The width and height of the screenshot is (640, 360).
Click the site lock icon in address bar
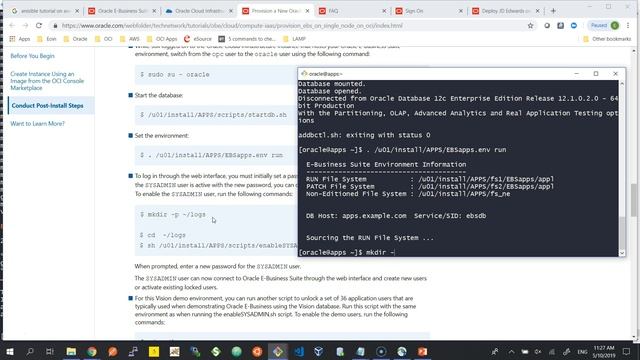click(55, 26)
